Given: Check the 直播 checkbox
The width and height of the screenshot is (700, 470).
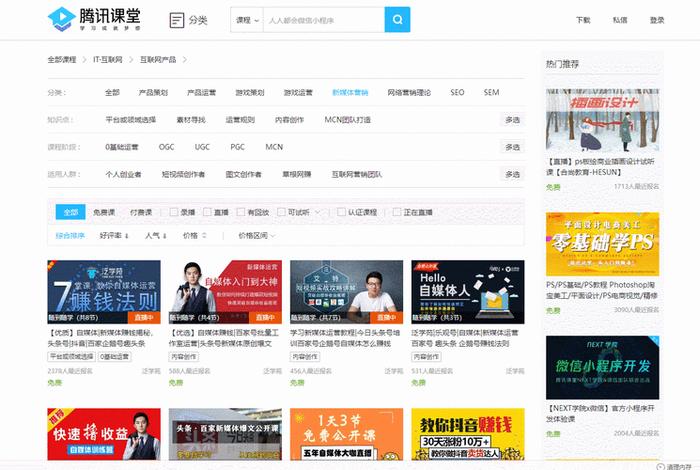Looking at the screenshot, I should tap(207, 212).
